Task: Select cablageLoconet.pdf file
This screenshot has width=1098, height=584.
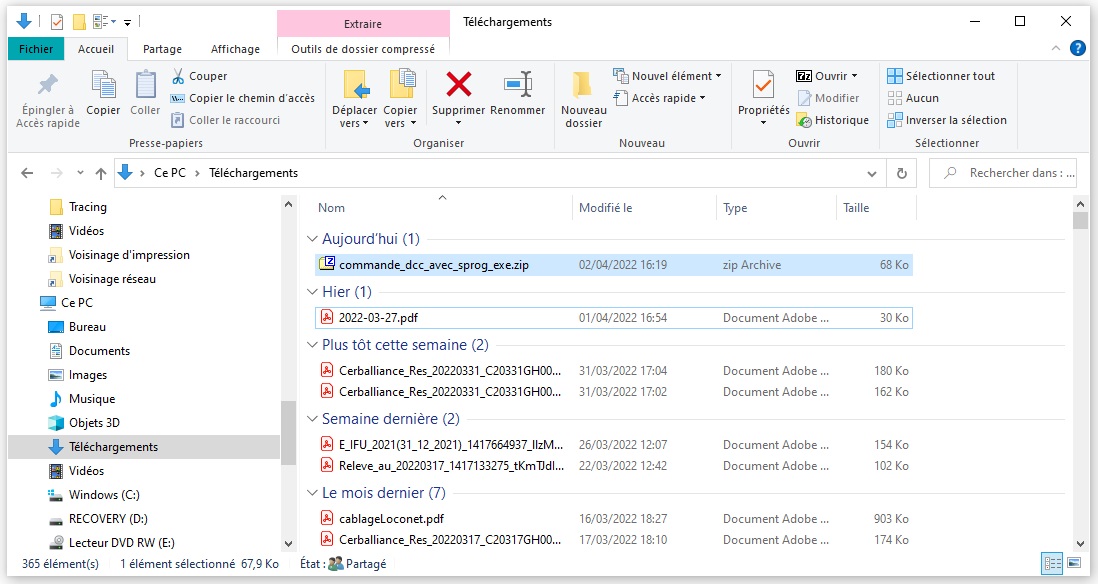Action: [x=613, y=519]
